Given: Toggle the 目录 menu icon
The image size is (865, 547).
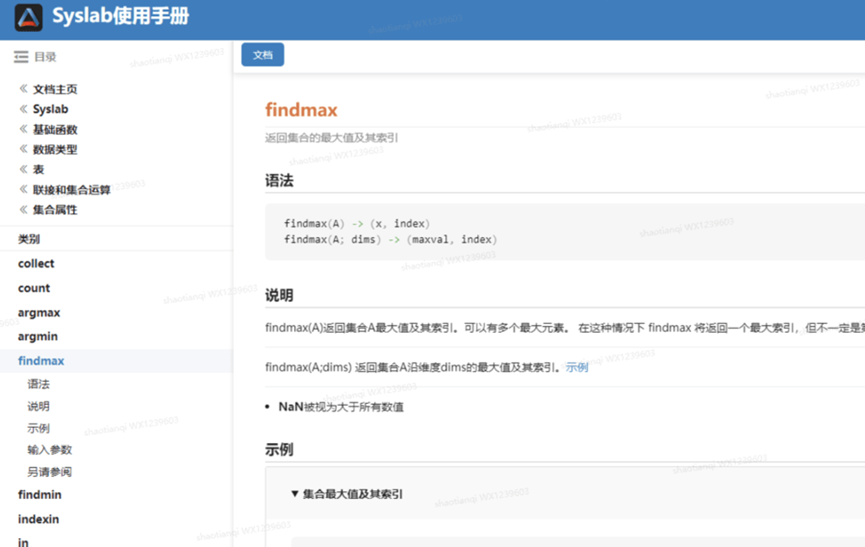Looking at the screenshot, I should [21, 57].
